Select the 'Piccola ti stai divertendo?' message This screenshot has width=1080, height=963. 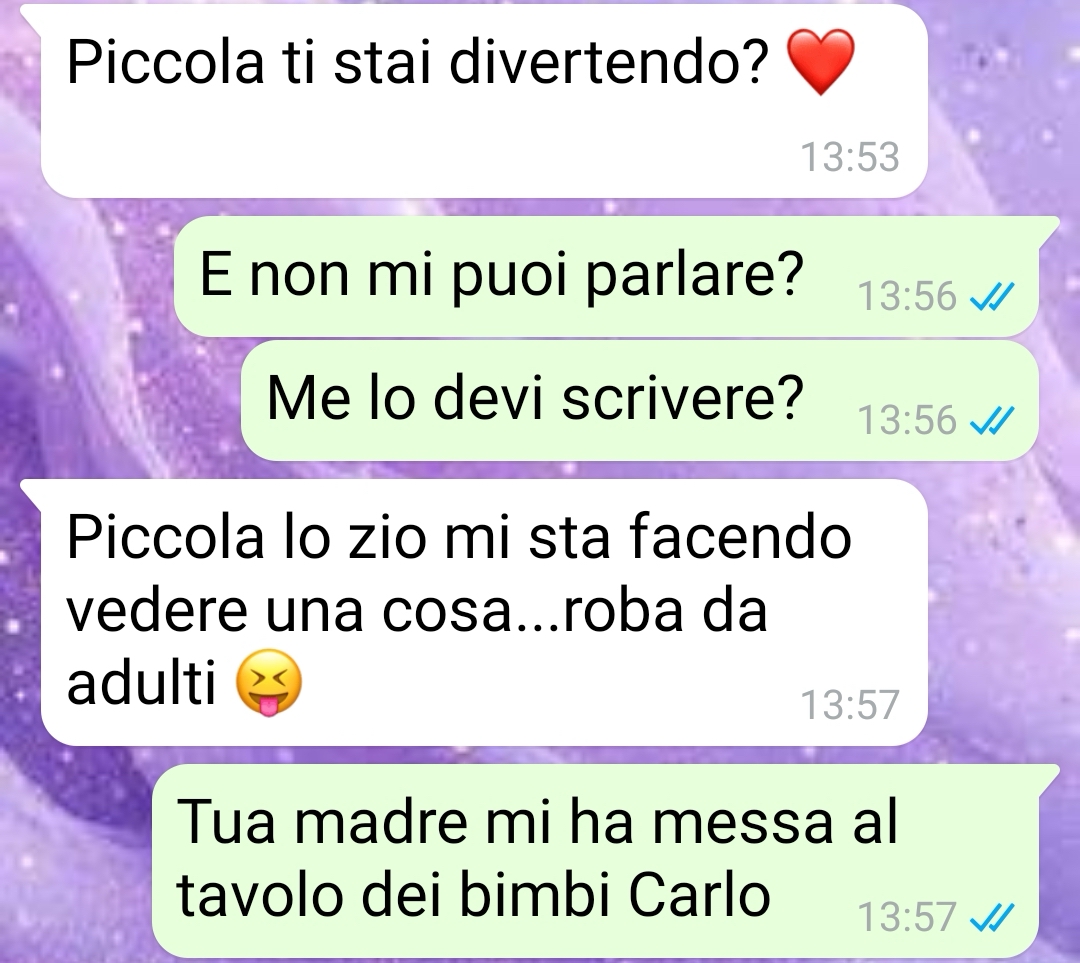(484, 101)
